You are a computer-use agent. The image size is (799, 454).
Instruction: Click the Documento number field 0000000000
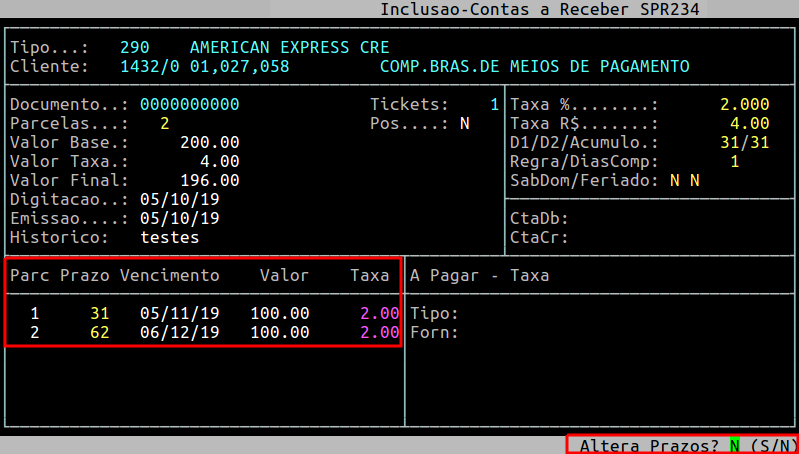pos(189,104)
